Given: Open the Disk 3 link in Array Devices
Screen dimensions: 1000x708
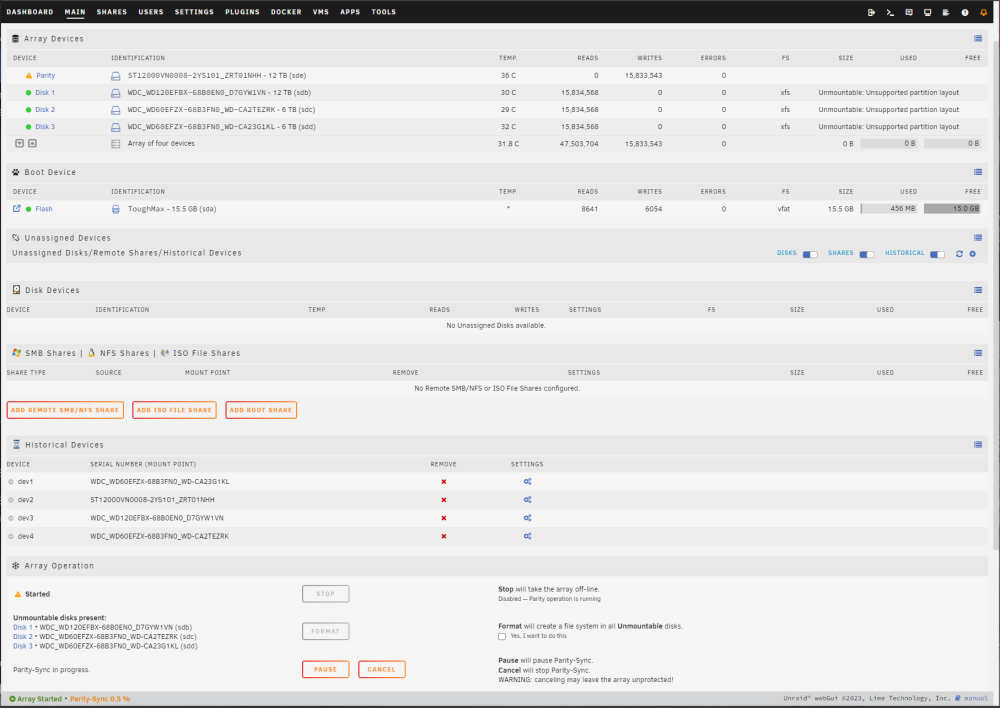Looking at the screenshot, I should (45, 127).
